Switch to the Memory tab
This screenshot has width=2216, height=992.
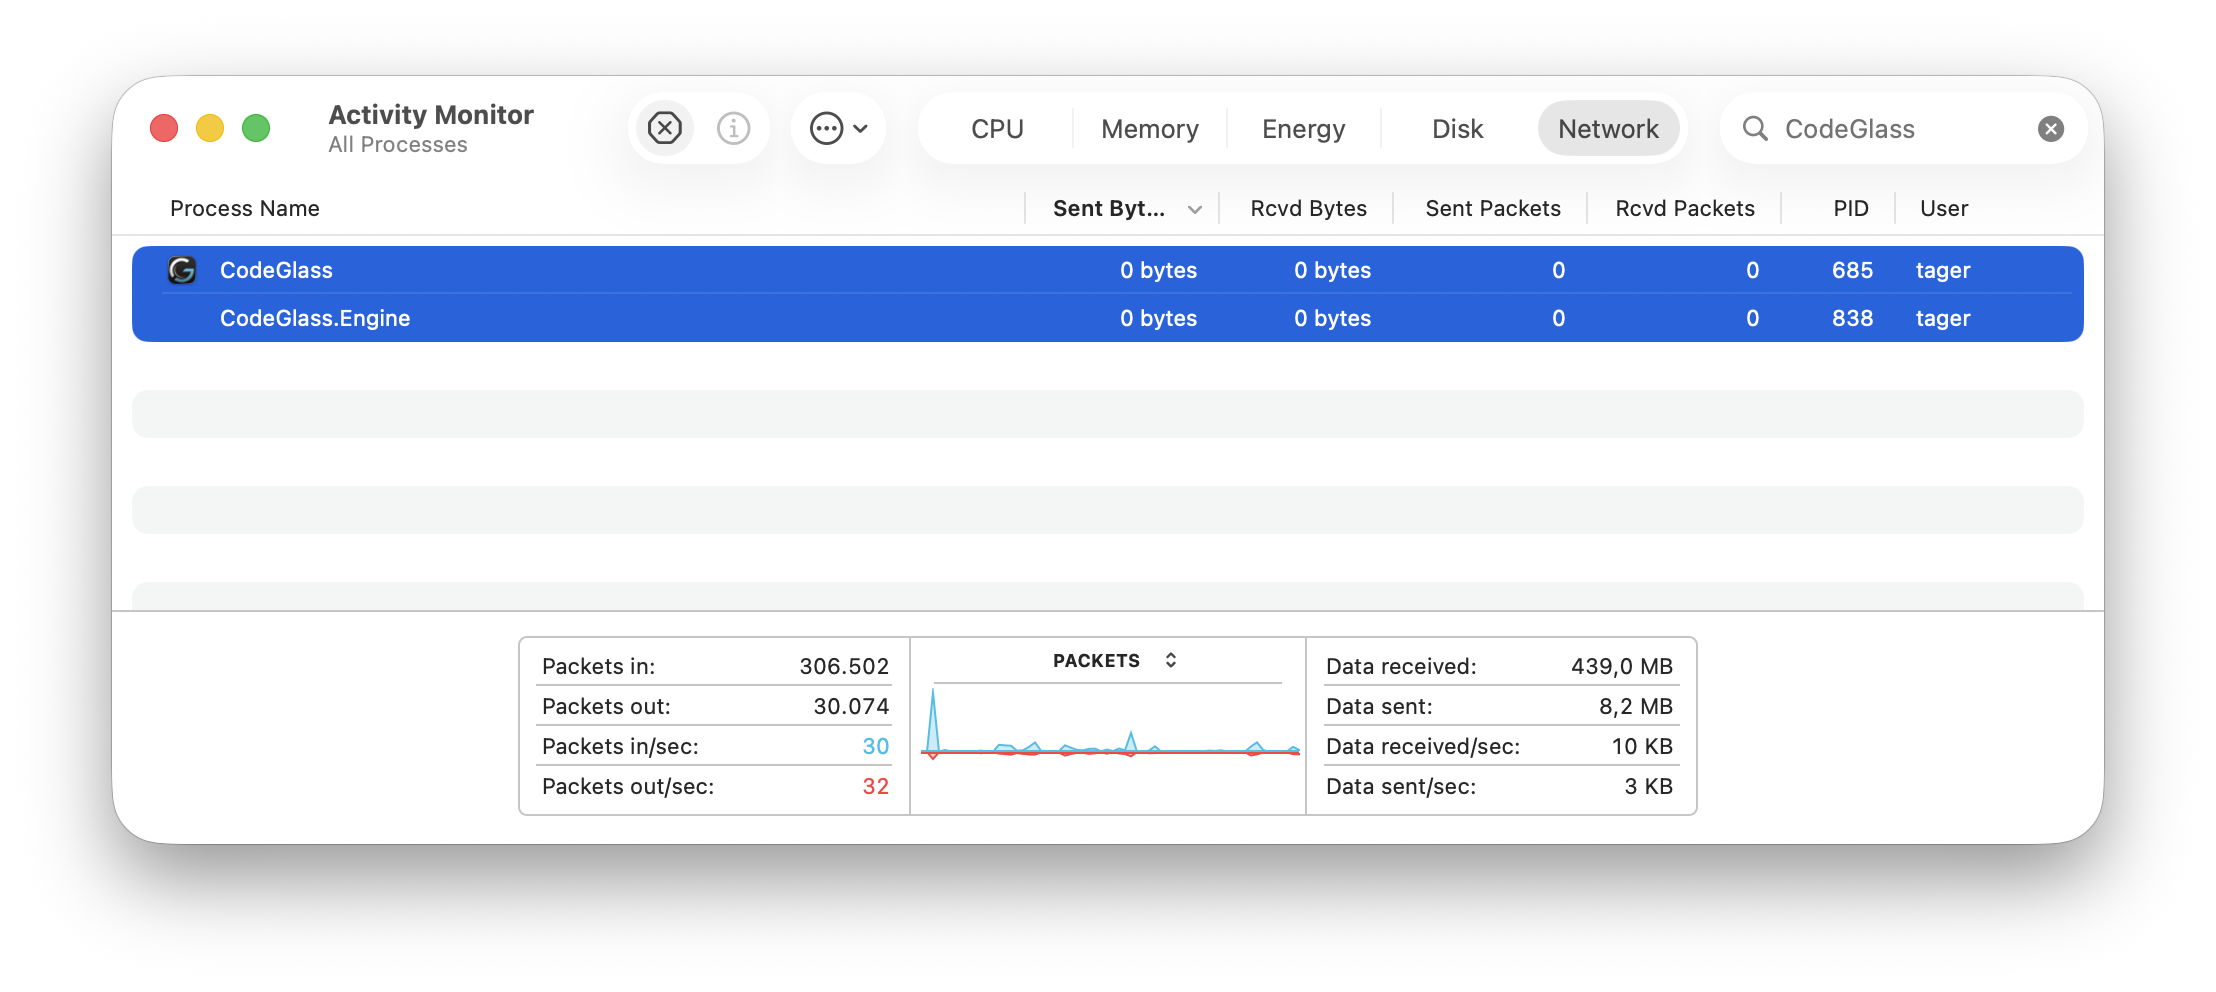[x=1150, y=129]
